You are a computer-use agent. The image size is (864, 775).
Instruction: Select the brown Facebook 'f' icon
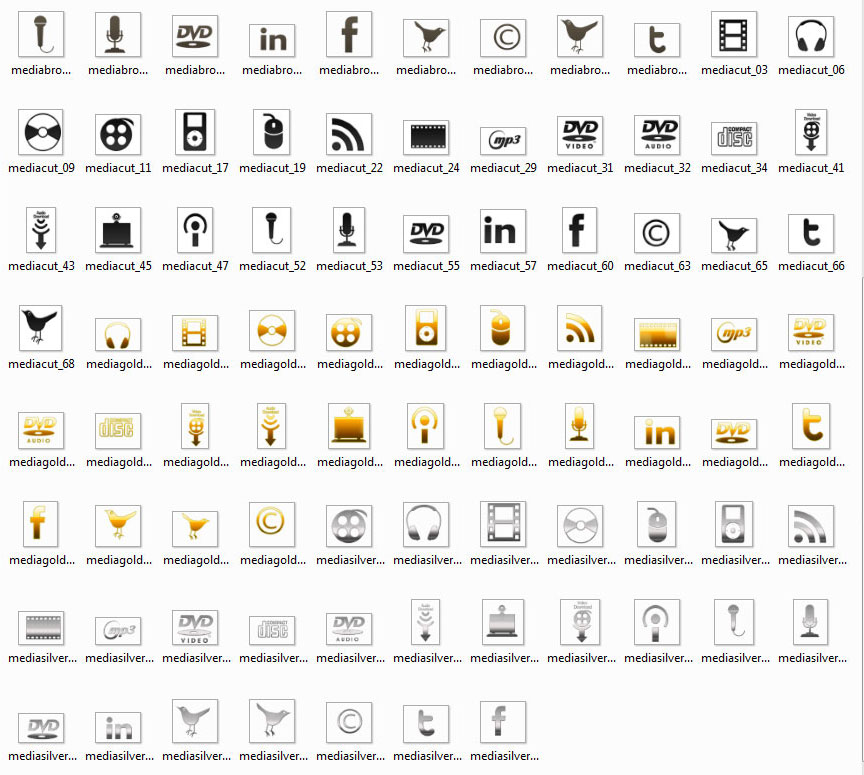point(349,34)
